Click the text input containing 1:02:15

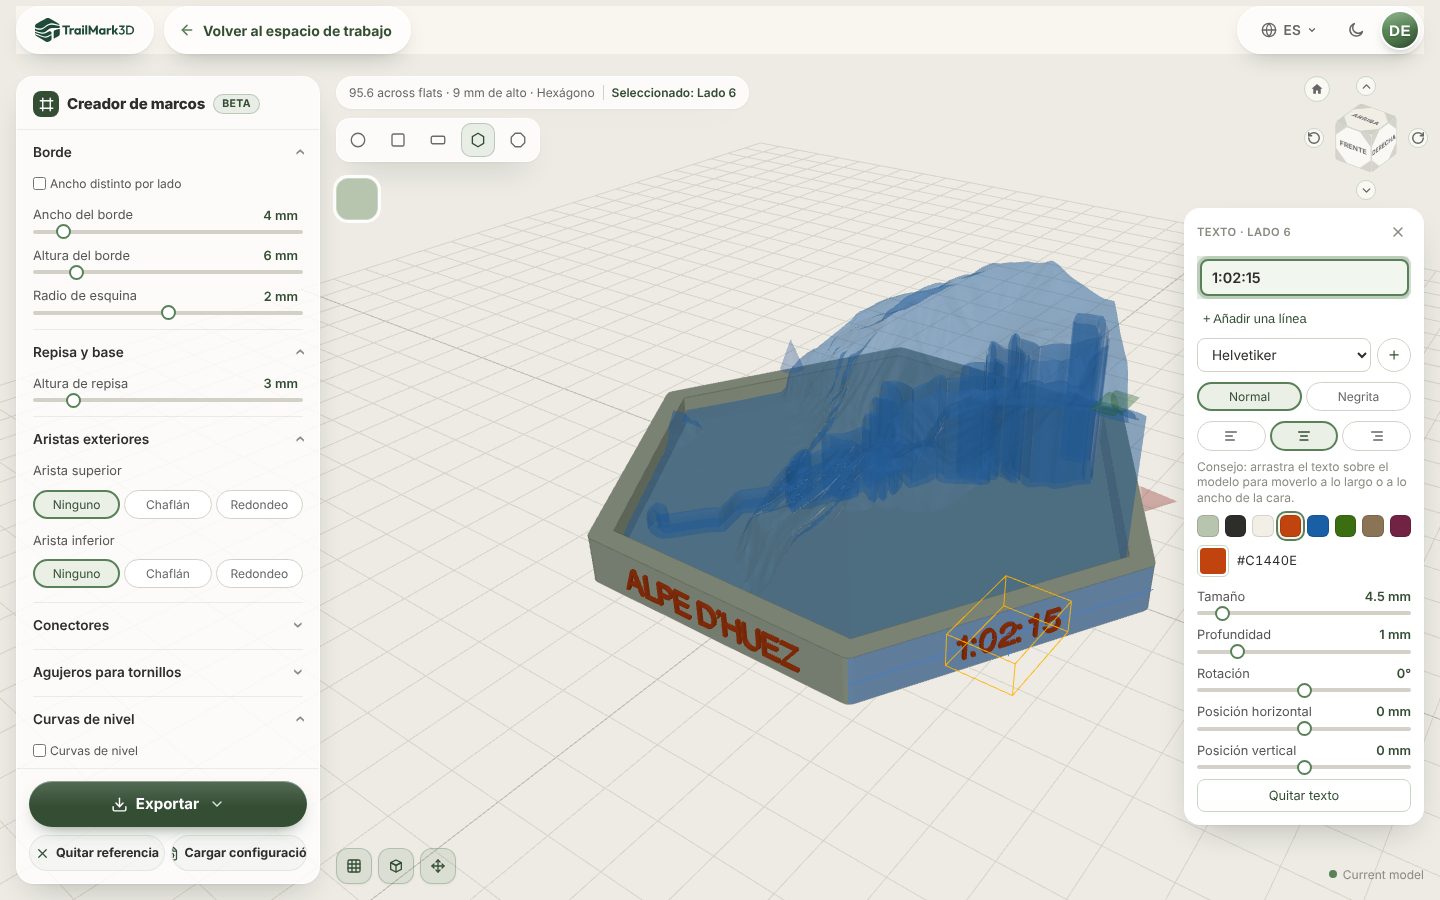[1304, 278]
